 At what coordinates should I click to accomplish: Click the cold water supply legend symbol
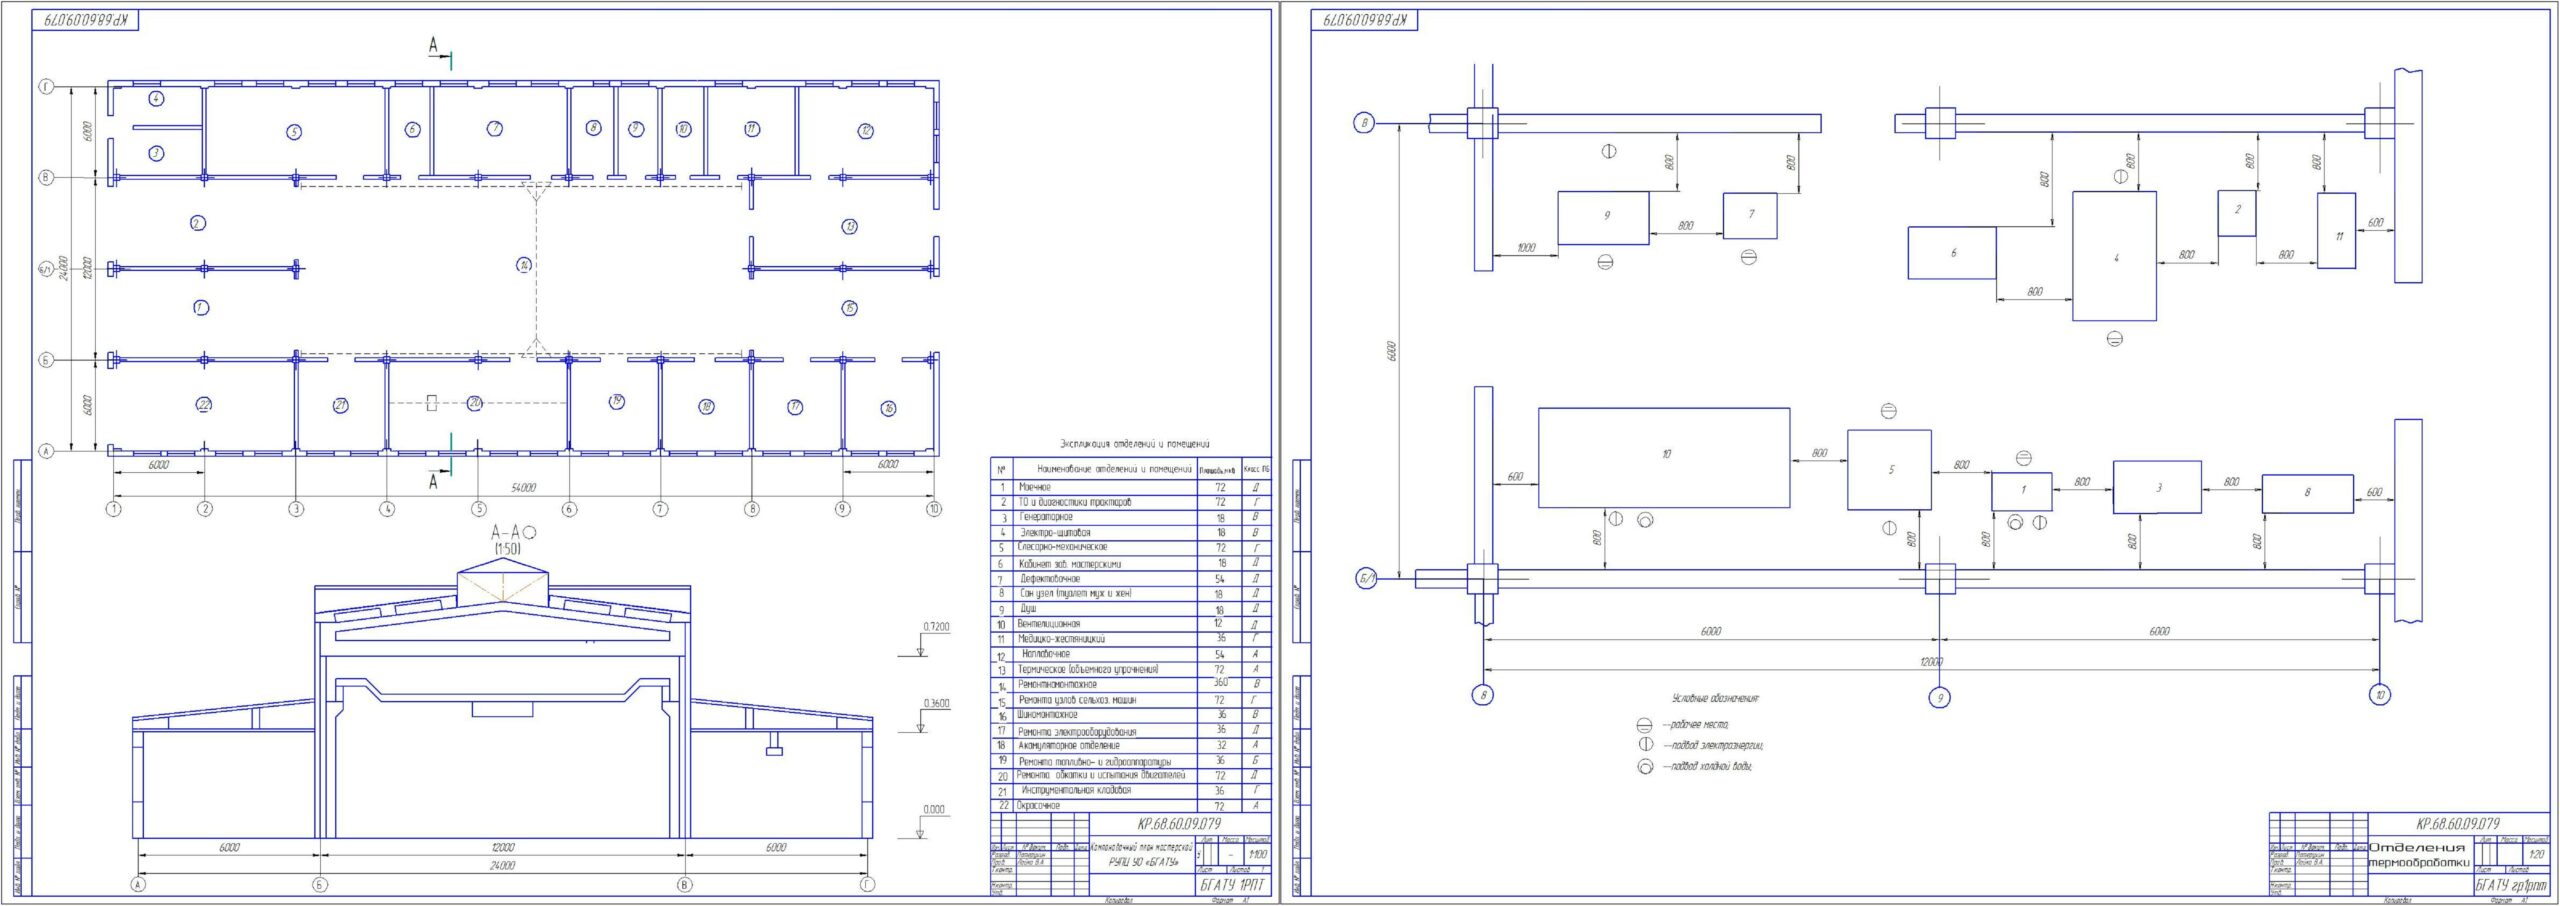point(1644,767)
